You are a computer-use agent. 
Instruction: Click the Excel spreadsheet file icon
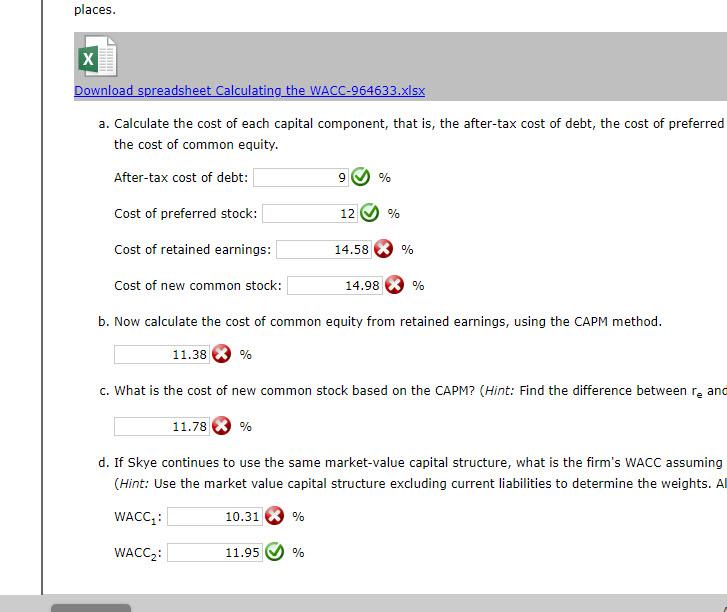(97, 56)
